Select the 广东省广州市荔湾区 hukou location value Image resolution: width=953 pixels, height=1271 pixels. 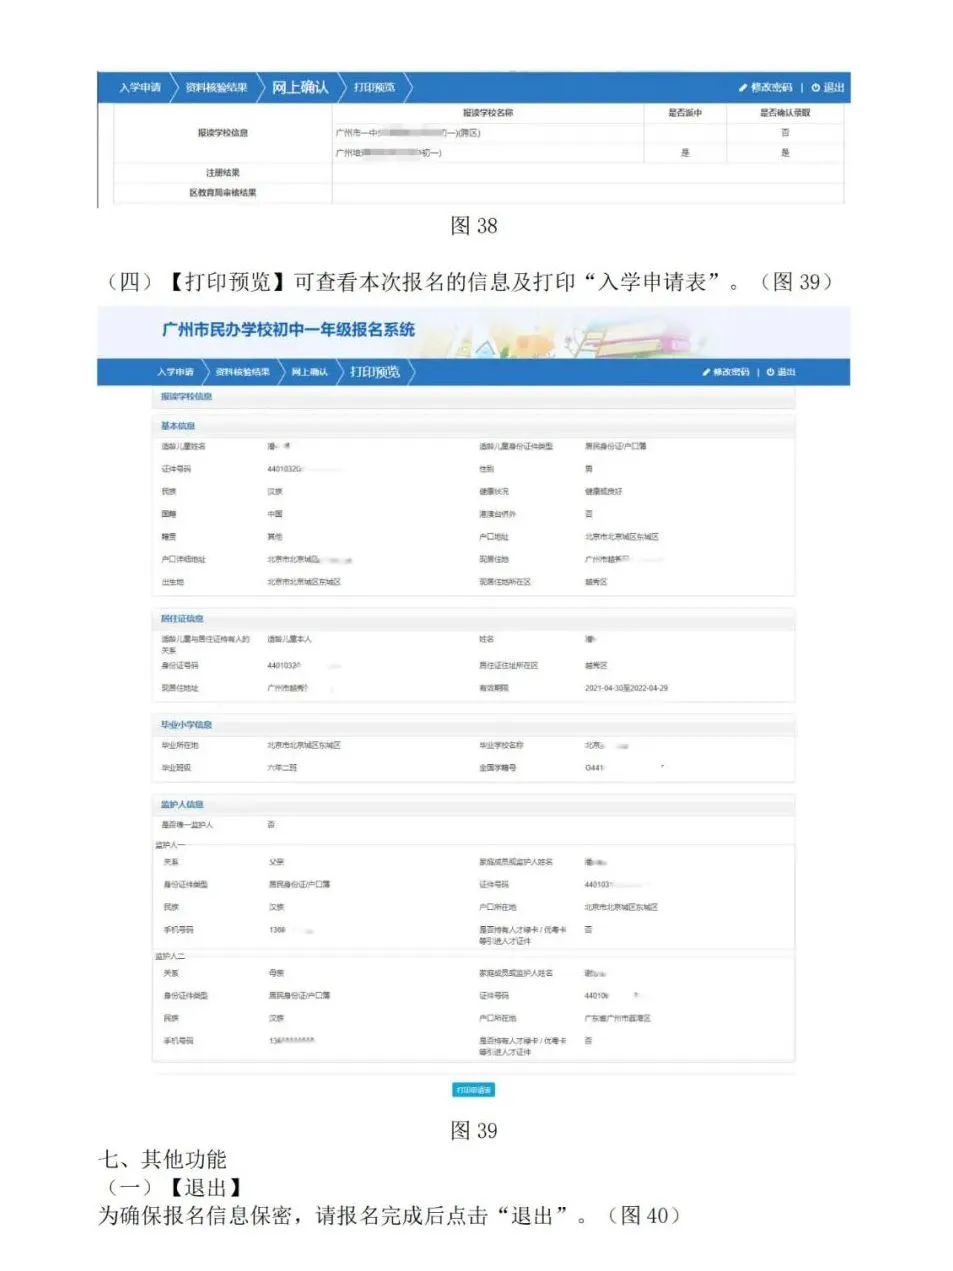tap(617, 1018)
